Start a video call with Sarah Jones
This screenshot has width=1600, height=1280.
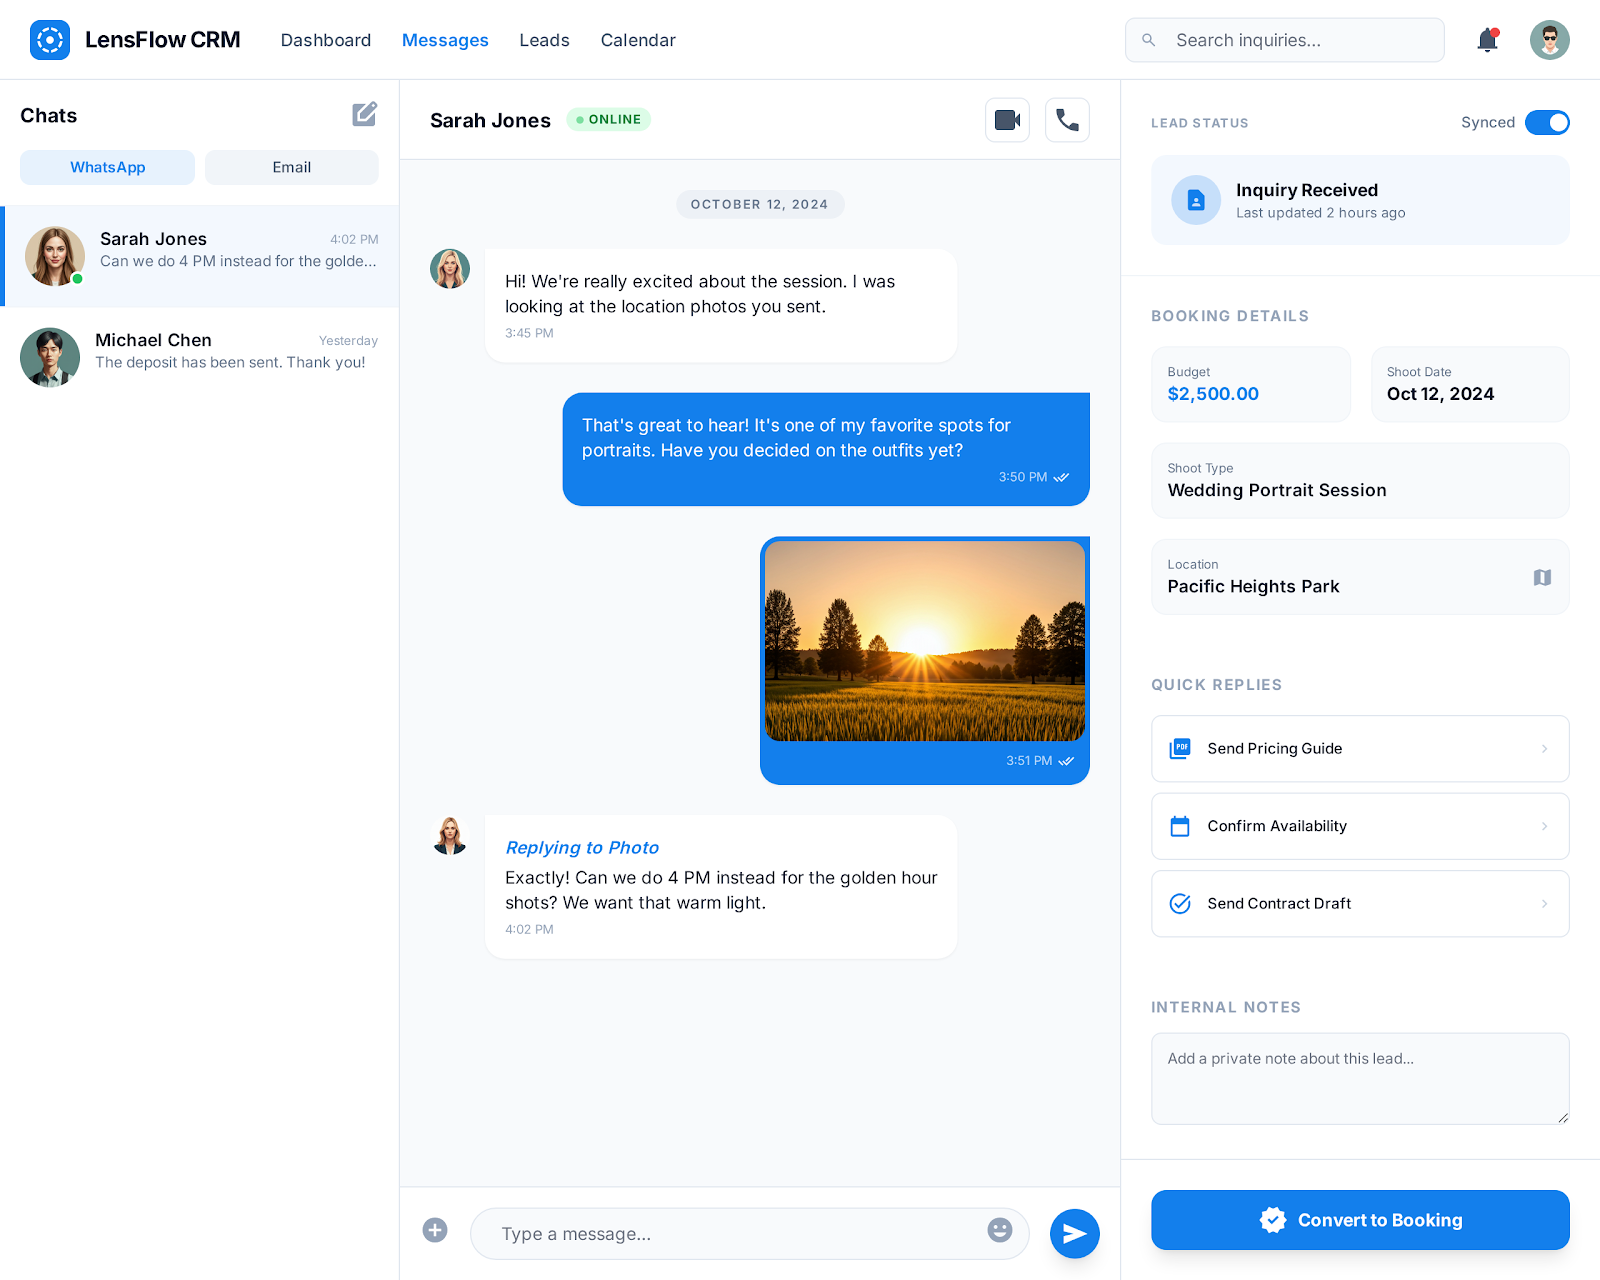[1007, 120]
